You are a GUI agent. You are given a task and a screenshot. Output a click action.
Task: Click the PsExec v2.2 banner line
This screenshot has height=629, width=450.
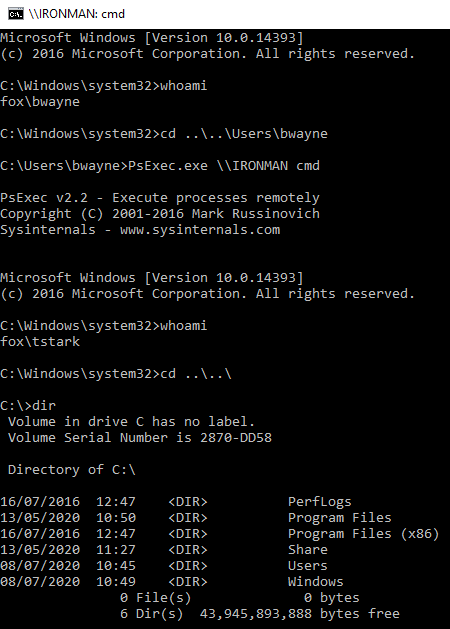(160, 198)
